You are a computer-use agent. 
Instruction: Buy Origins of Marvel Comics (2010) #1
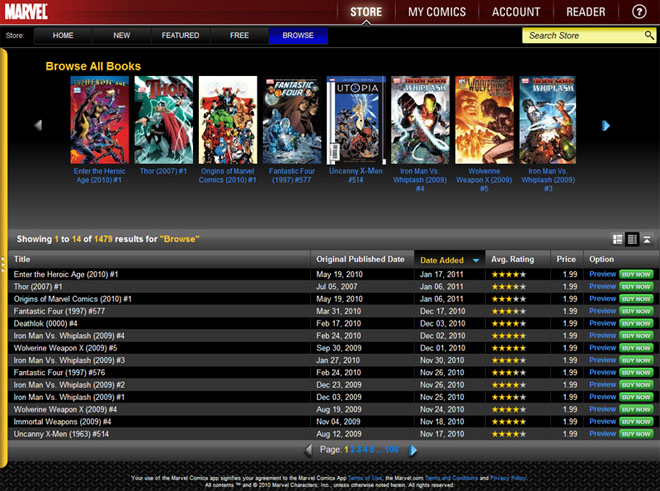coord(636,299)
